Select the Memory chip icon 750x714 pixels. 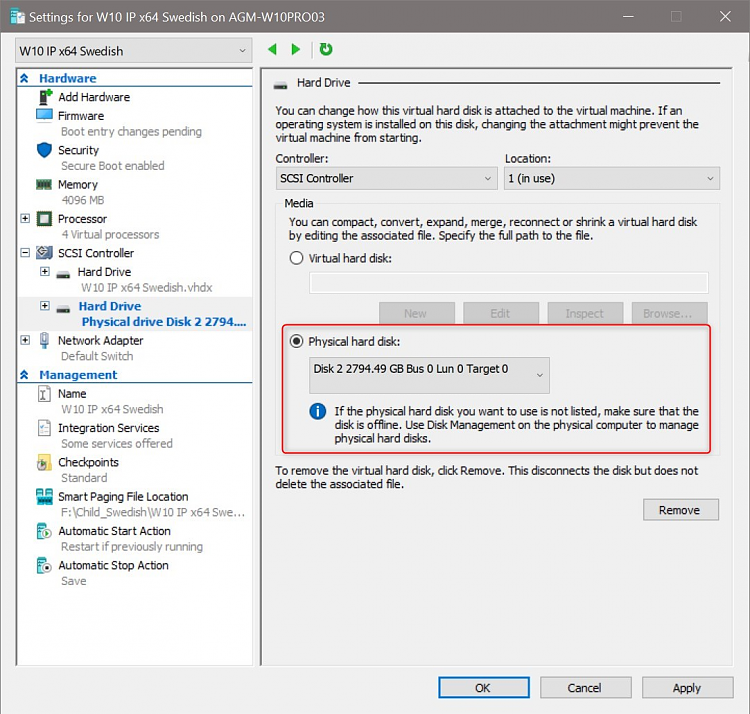tap(44, 185)
